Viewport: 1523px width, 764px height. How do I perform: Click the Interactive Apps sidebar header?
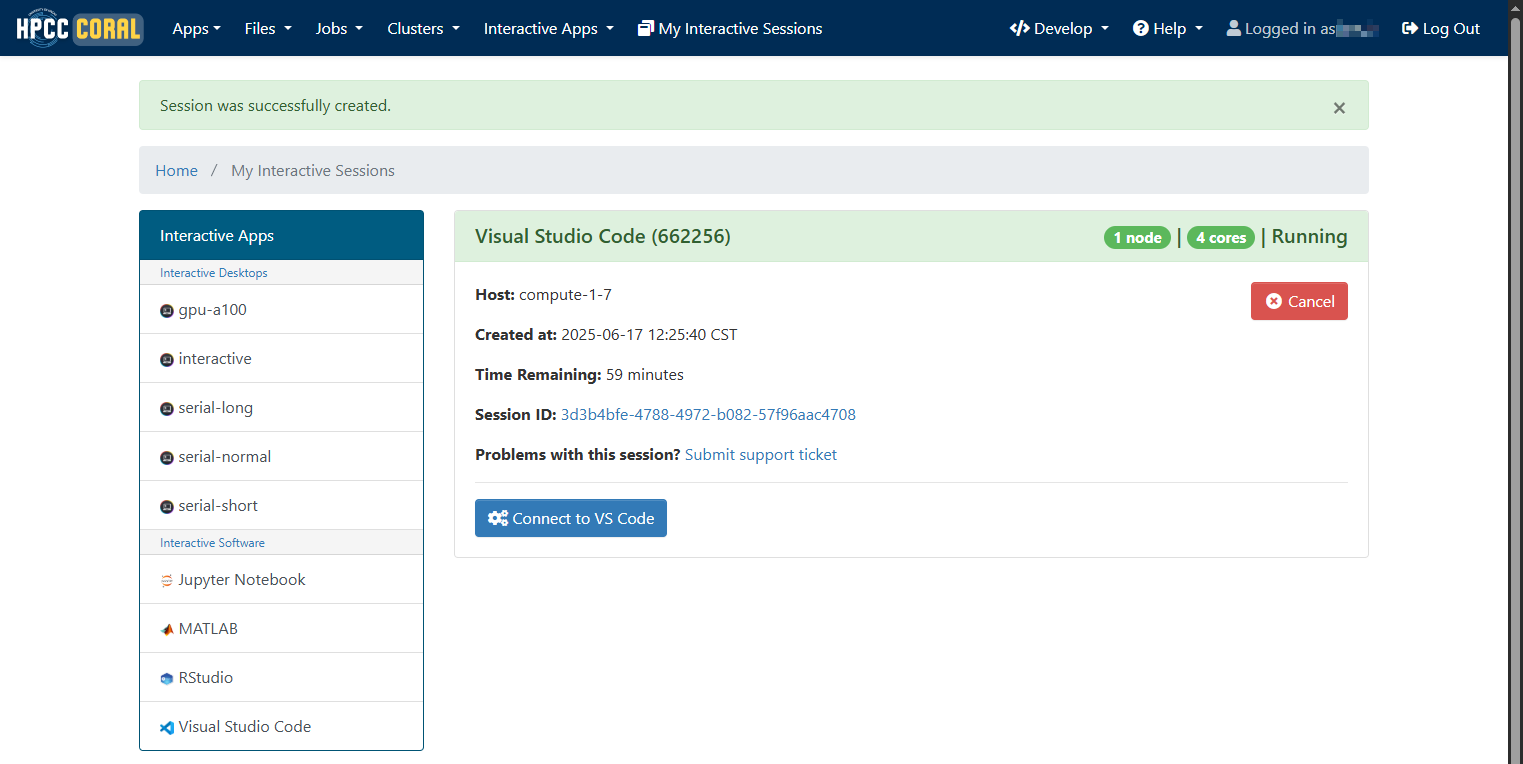281,236
